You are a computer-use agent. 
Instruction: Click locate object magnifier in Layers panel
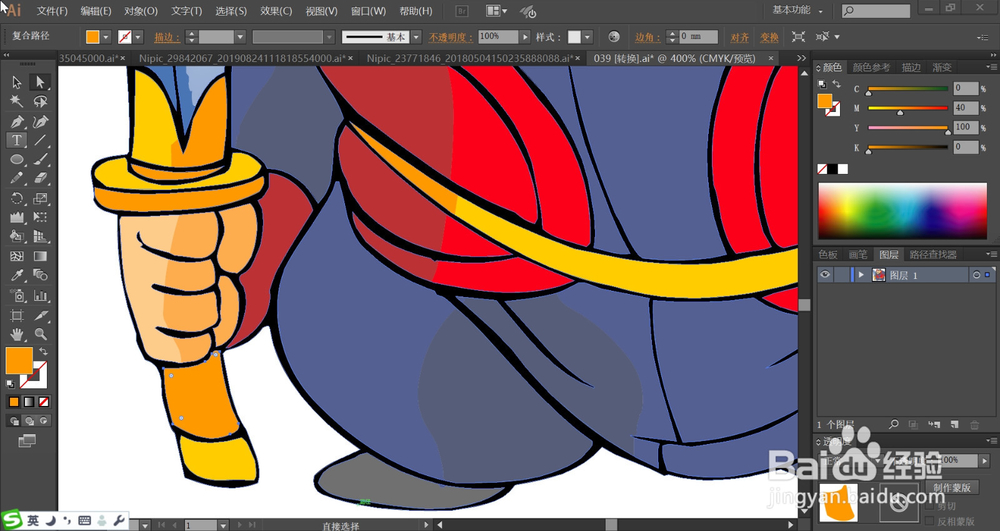point(894,425)
